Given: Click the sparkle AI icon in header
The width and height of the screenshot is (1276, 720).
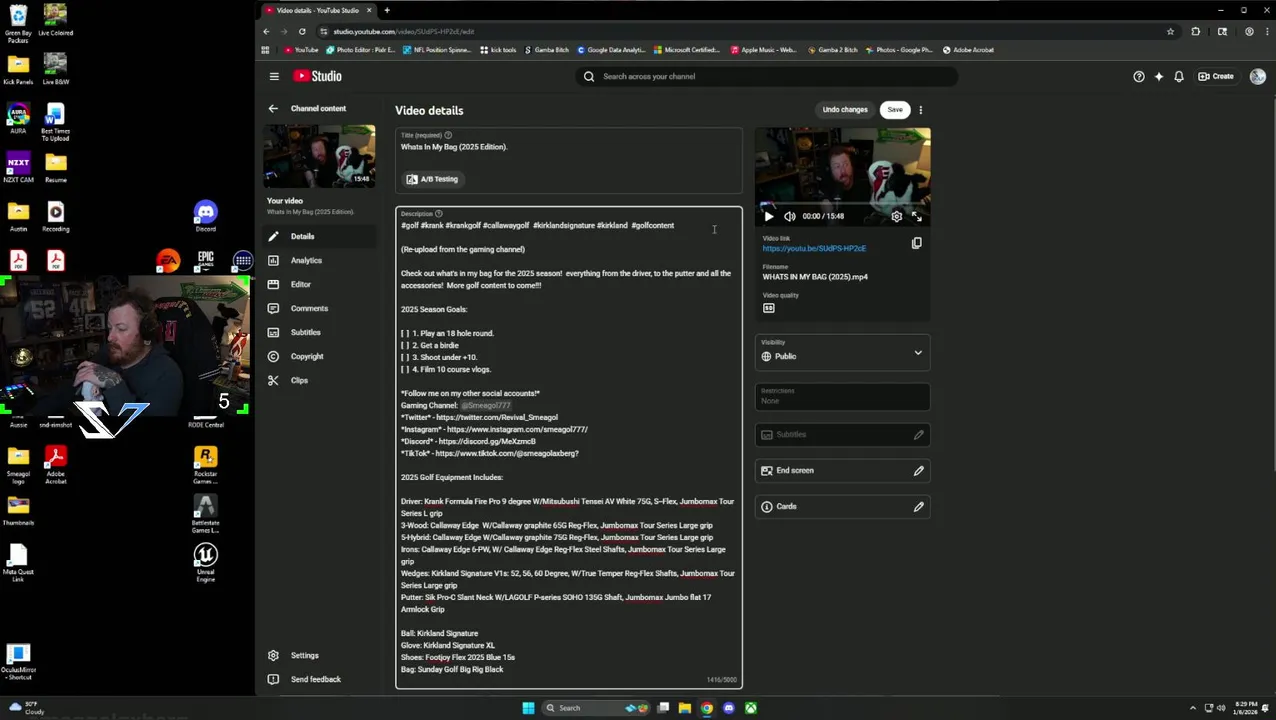Looking at the screenshot, I should (x=1159, y=76).
